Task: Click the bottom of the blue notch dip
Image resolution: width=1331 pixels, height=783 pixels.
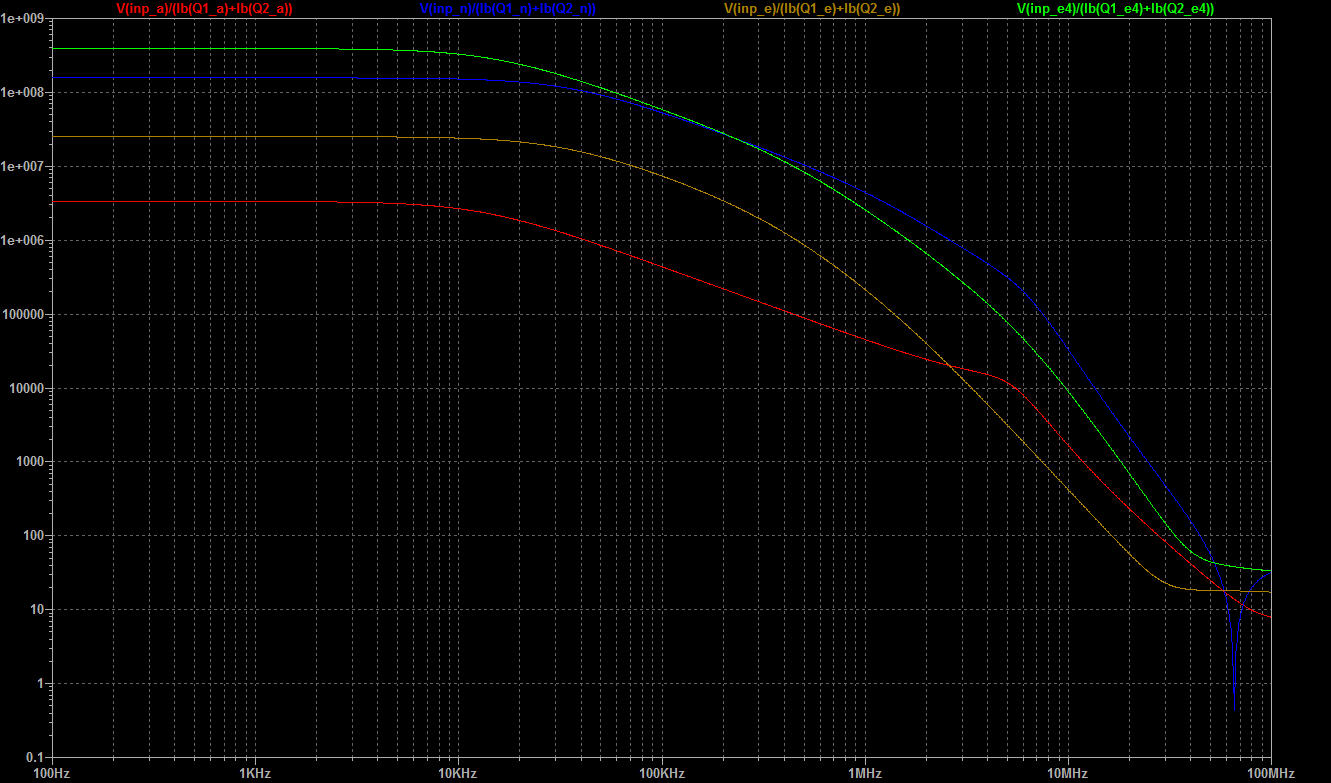Action: click(x=1235, y=709)
